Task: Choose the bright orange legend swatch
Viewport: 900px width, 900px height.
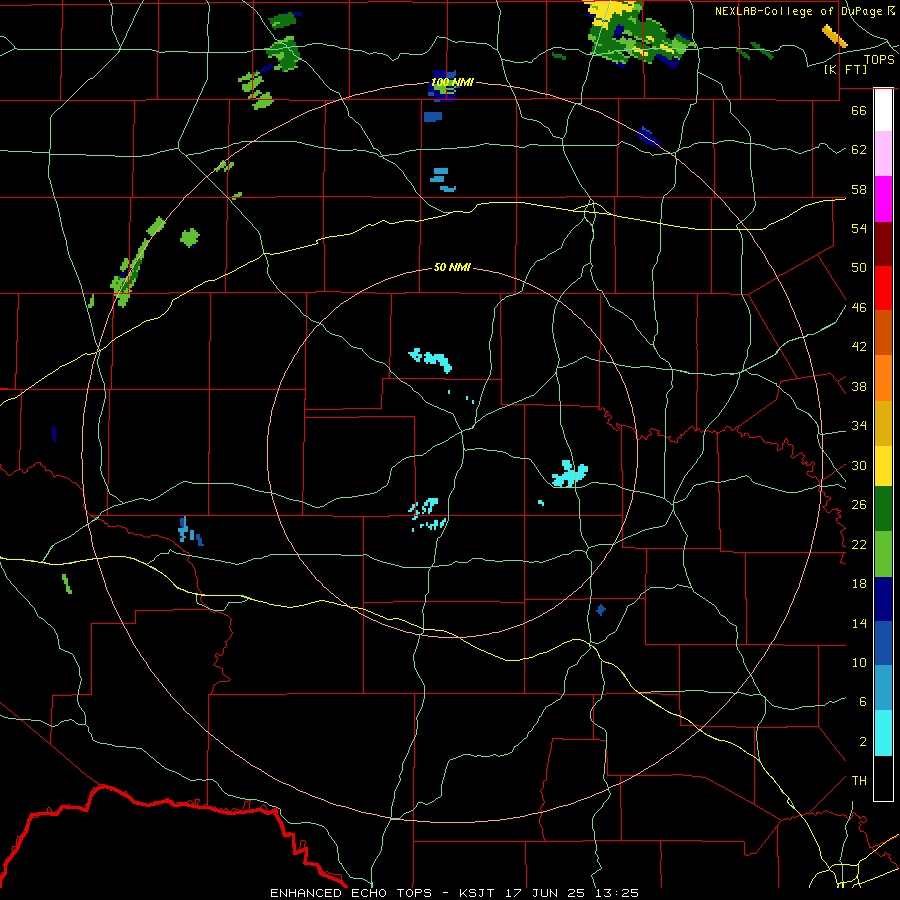Action: (883, 378)
